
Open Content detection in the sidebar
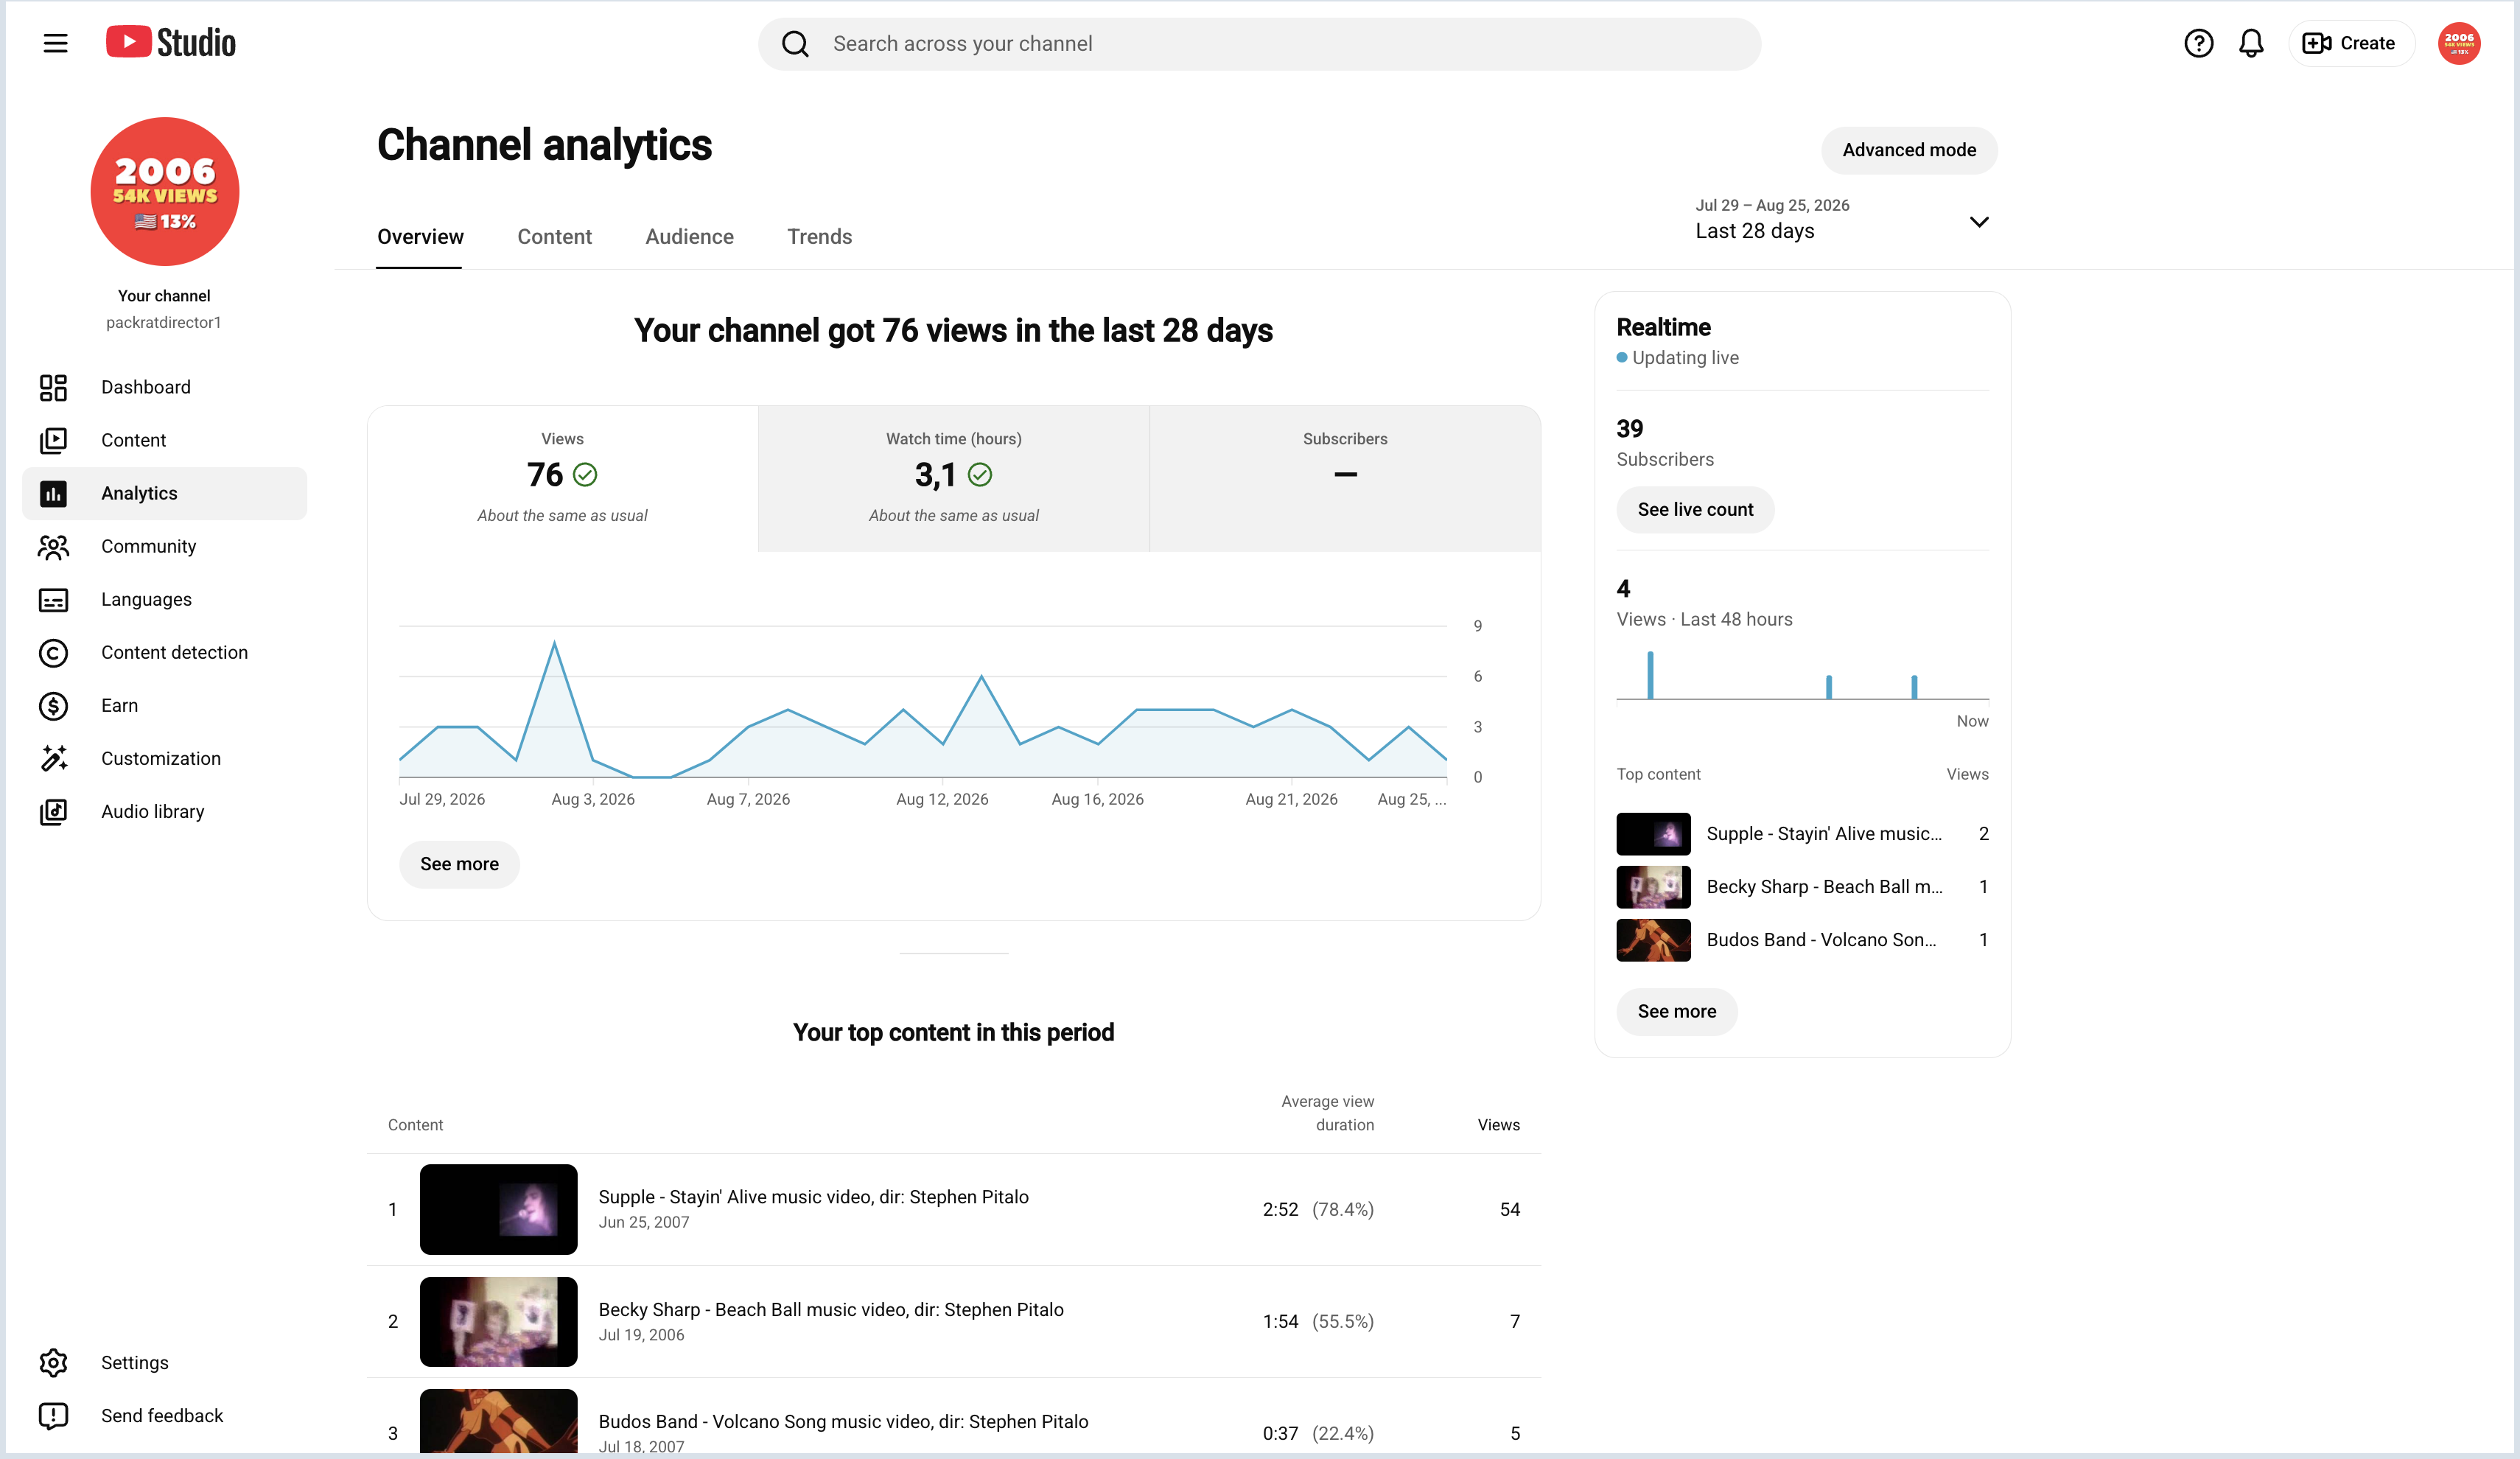click(165, 652)
